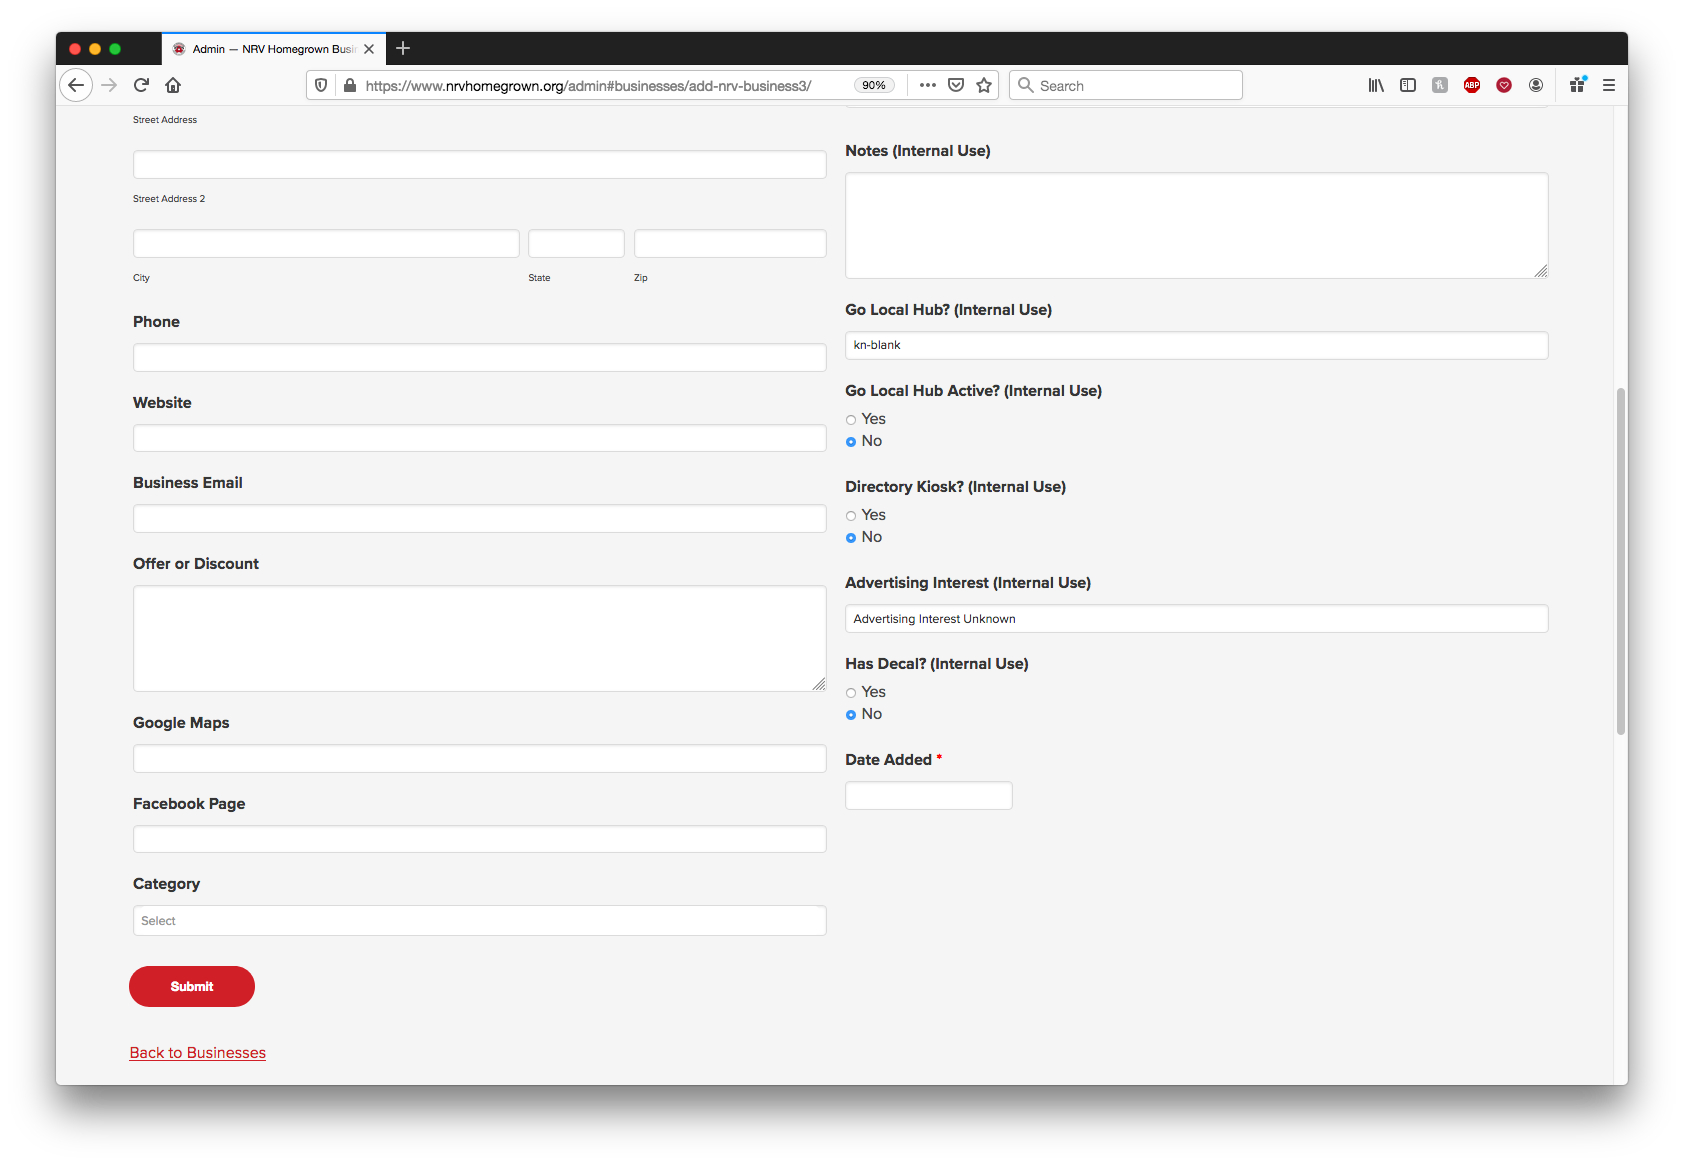Click the page vertical scrollbar
Image resolution: width=1684 pixels, height=1165 pixels.
[1621, 561]
